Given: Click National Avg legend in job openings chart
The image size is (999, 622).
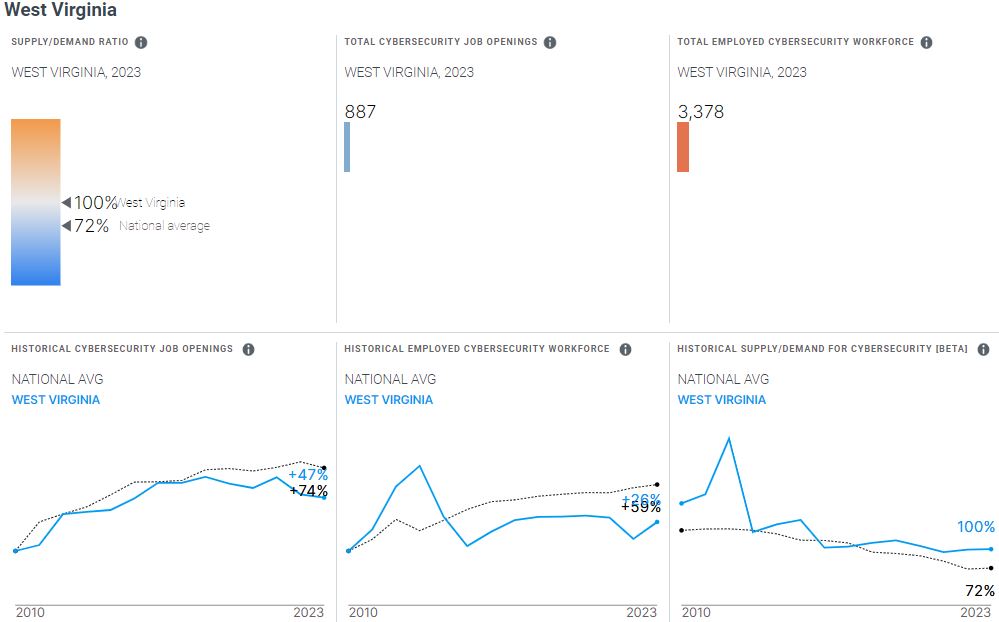Looking at the screenshot, I should (x=57, y=379).
